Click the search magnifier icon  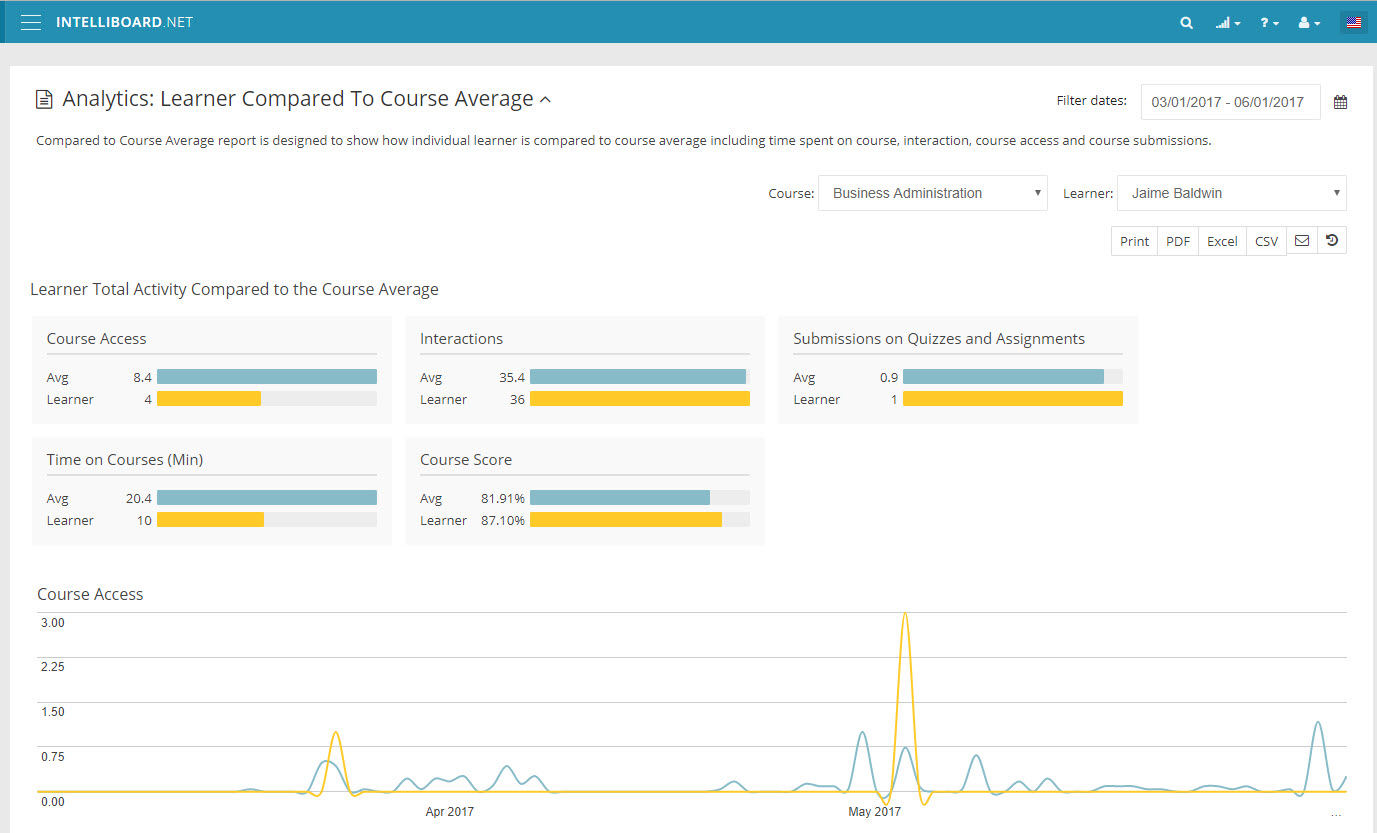coord(1186,22)
